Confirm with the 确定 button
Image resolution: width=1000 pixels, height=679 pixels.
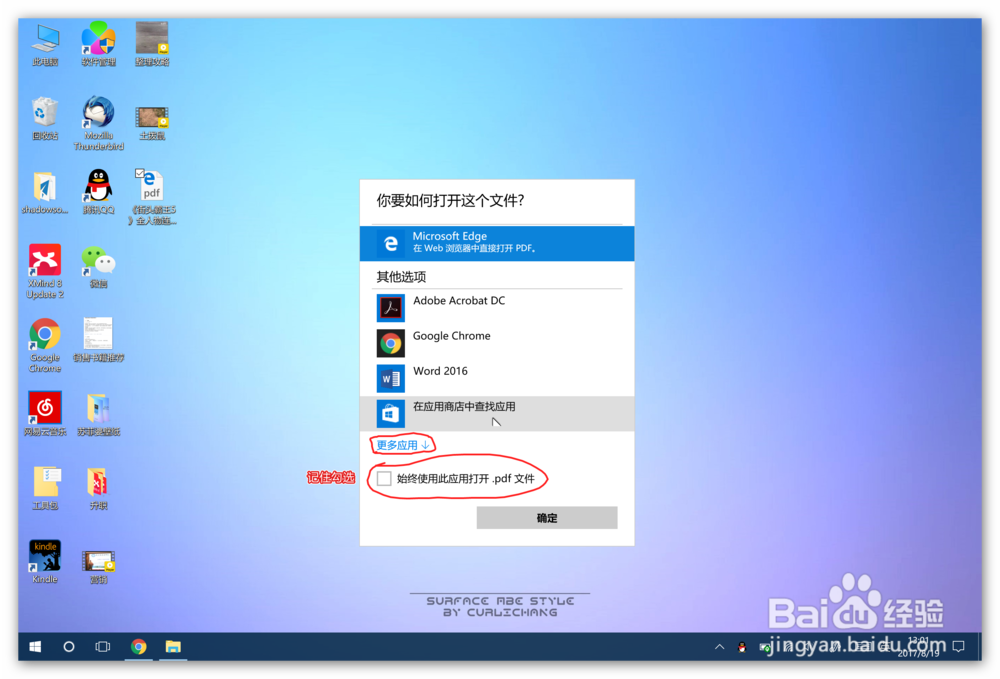[547, 518]
